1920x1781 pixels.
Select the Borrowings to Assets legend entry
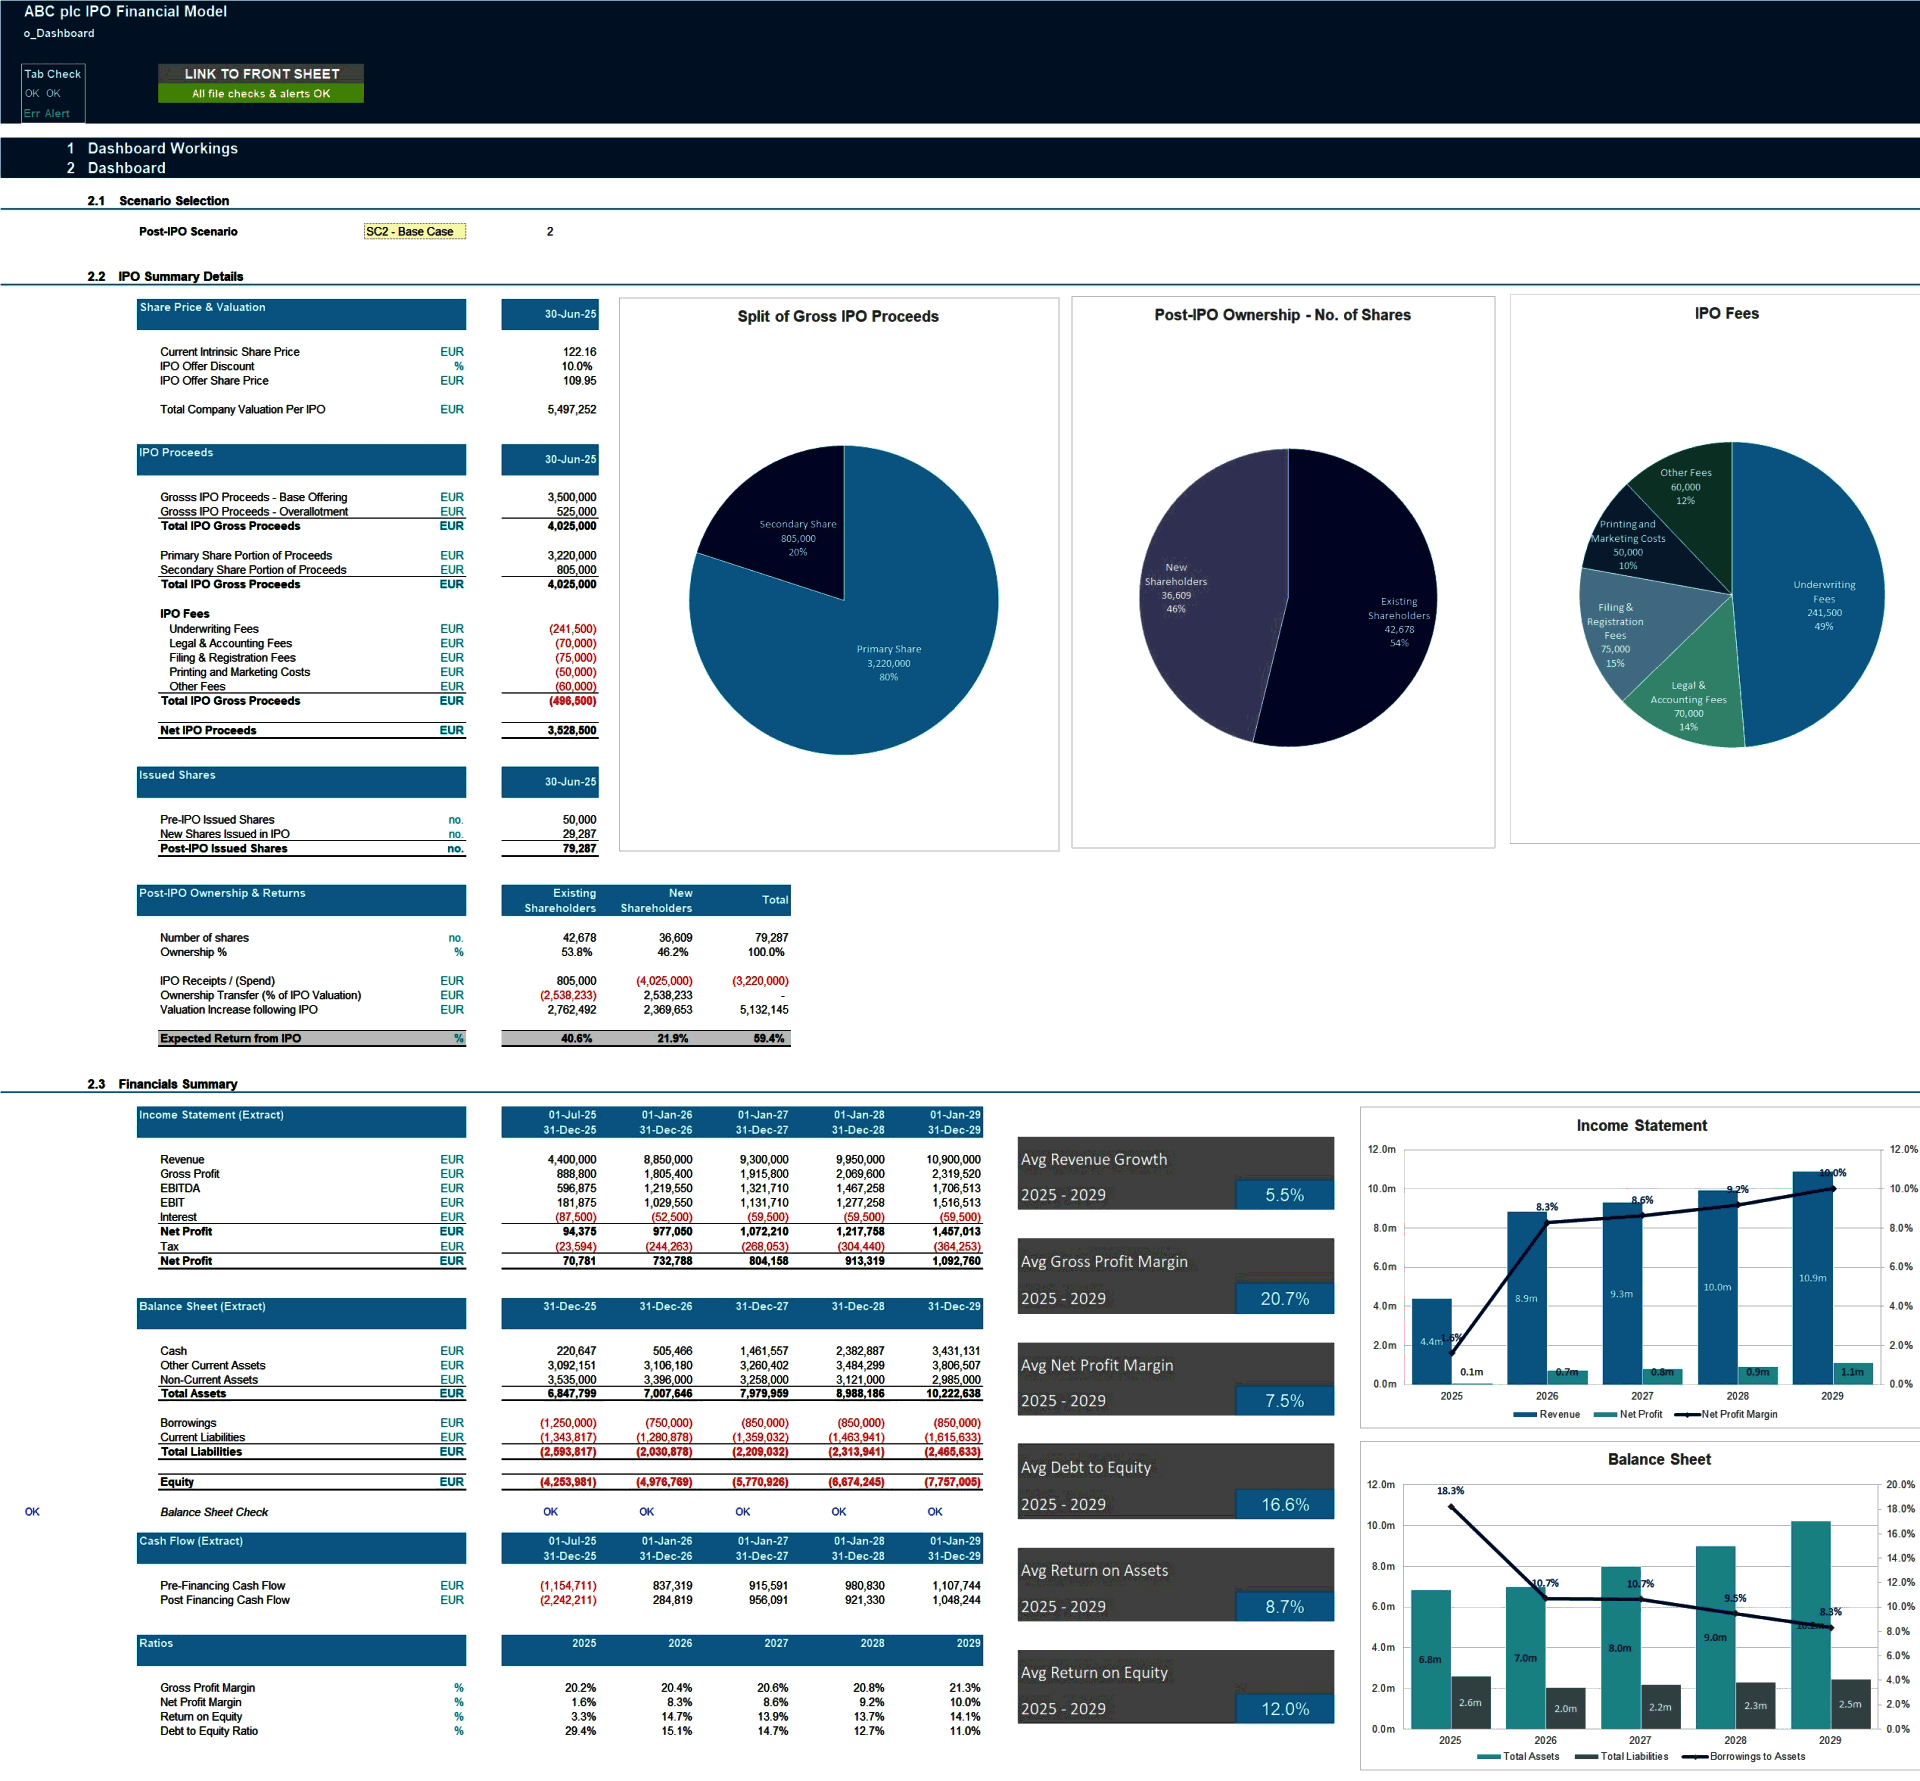(x=1744, y=1757)
